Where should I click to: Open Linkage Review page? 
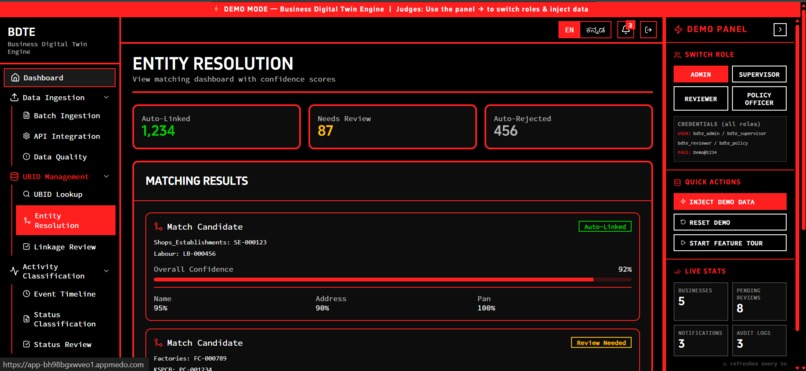tap(66, 247)
